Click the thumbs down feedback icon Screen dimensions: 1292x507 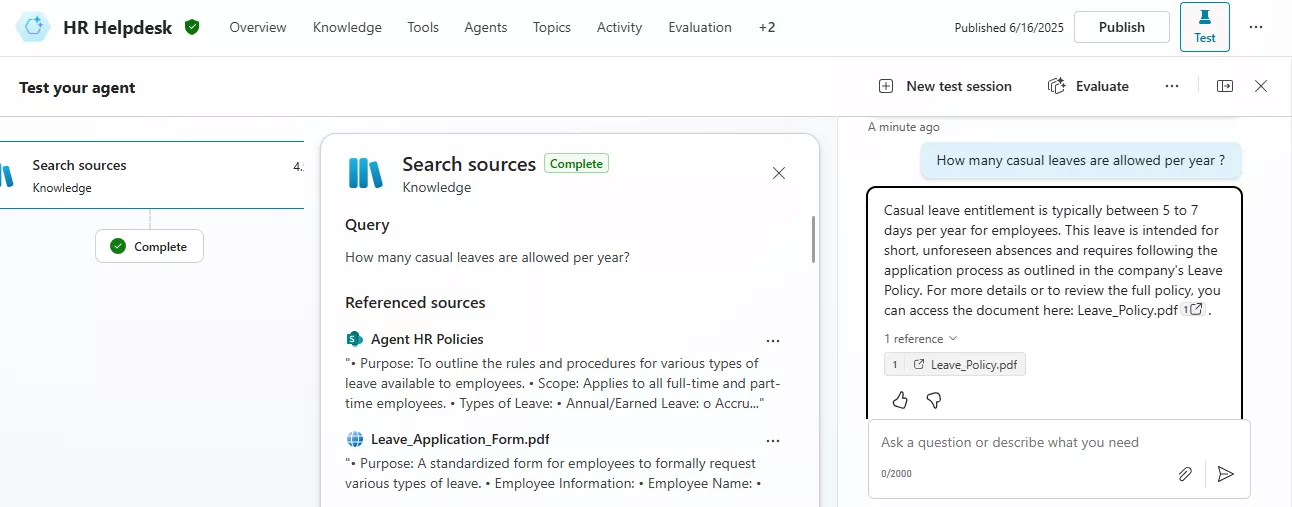tap(934, 400)
